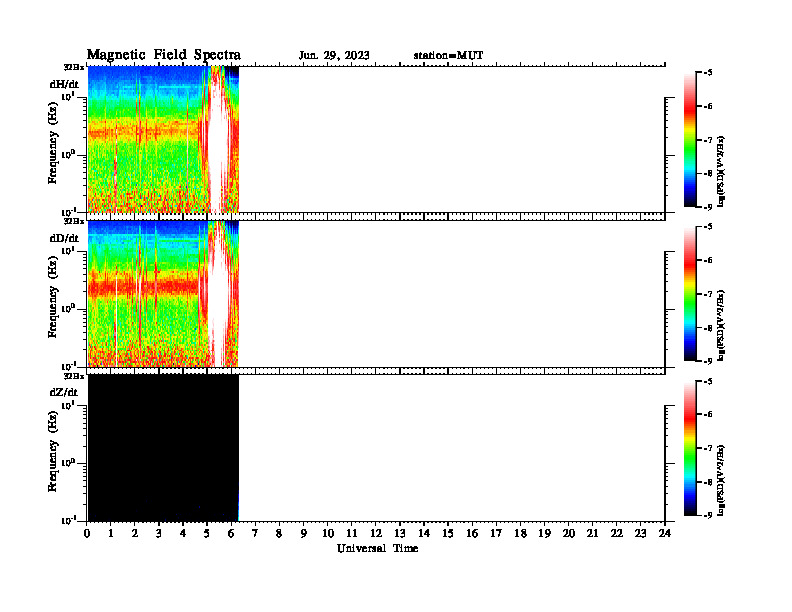Screen dimensions: 792x612
Task: Click hour tick label 21 on time axis
Action: 592,533
